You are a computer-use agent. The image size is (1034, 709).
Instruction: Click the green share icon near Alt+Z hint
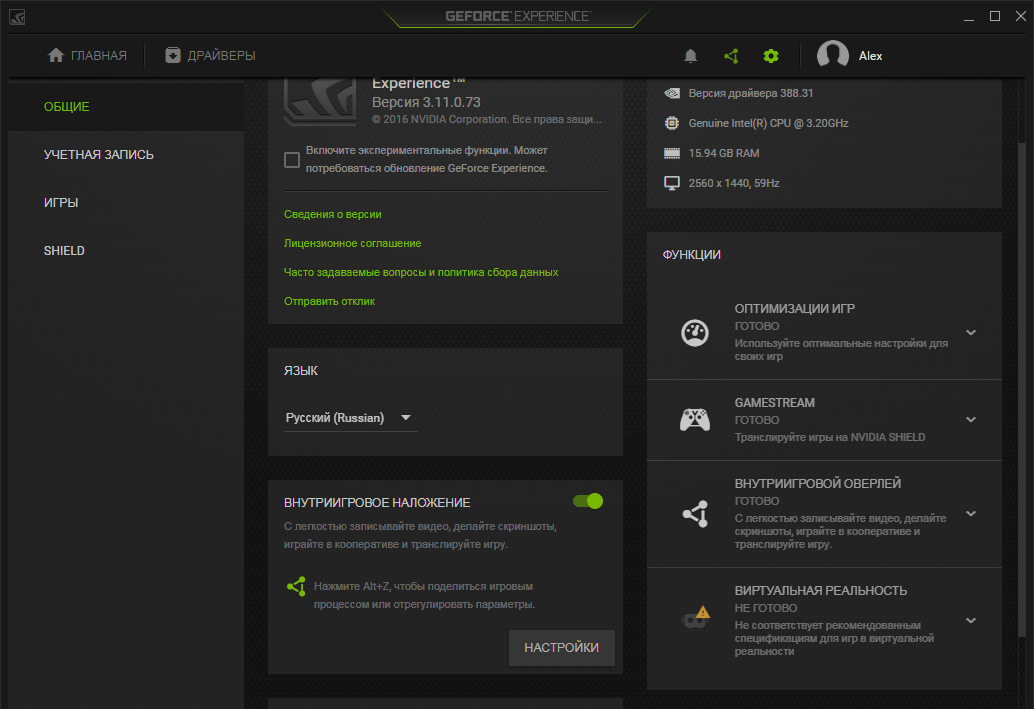pyautogui.click(x=296, y=586)
